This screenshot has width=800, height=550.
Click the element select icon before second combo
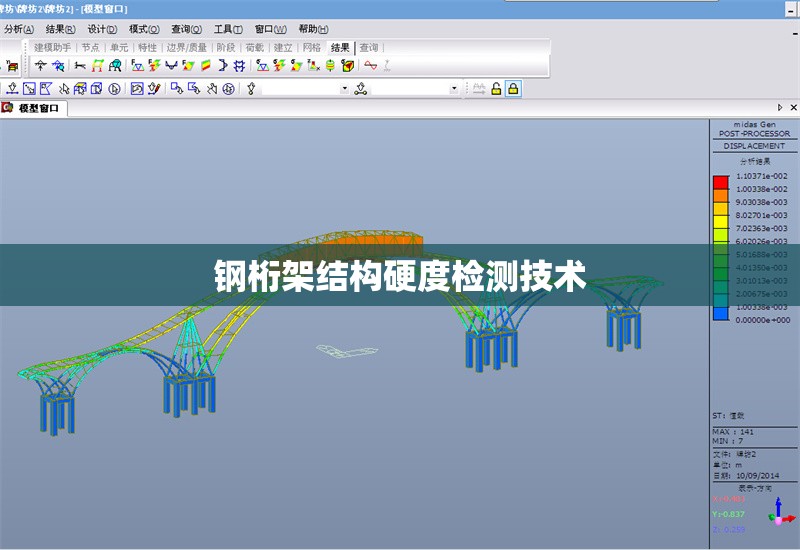[x=361, y=89]
